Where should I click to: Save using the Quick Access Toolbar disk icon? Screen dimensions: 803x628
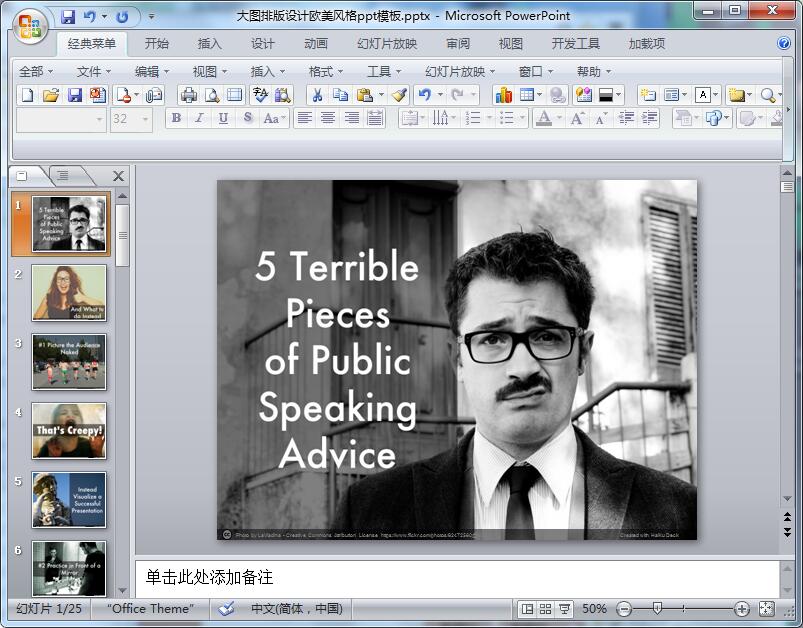[68, 16]
